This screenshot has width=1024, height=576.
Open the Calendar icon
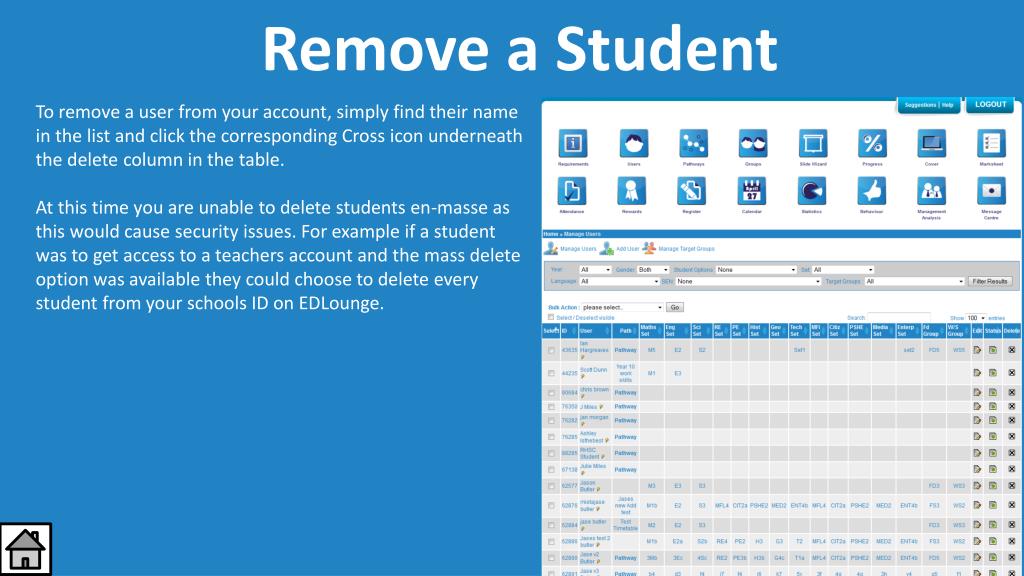[752, 191]
